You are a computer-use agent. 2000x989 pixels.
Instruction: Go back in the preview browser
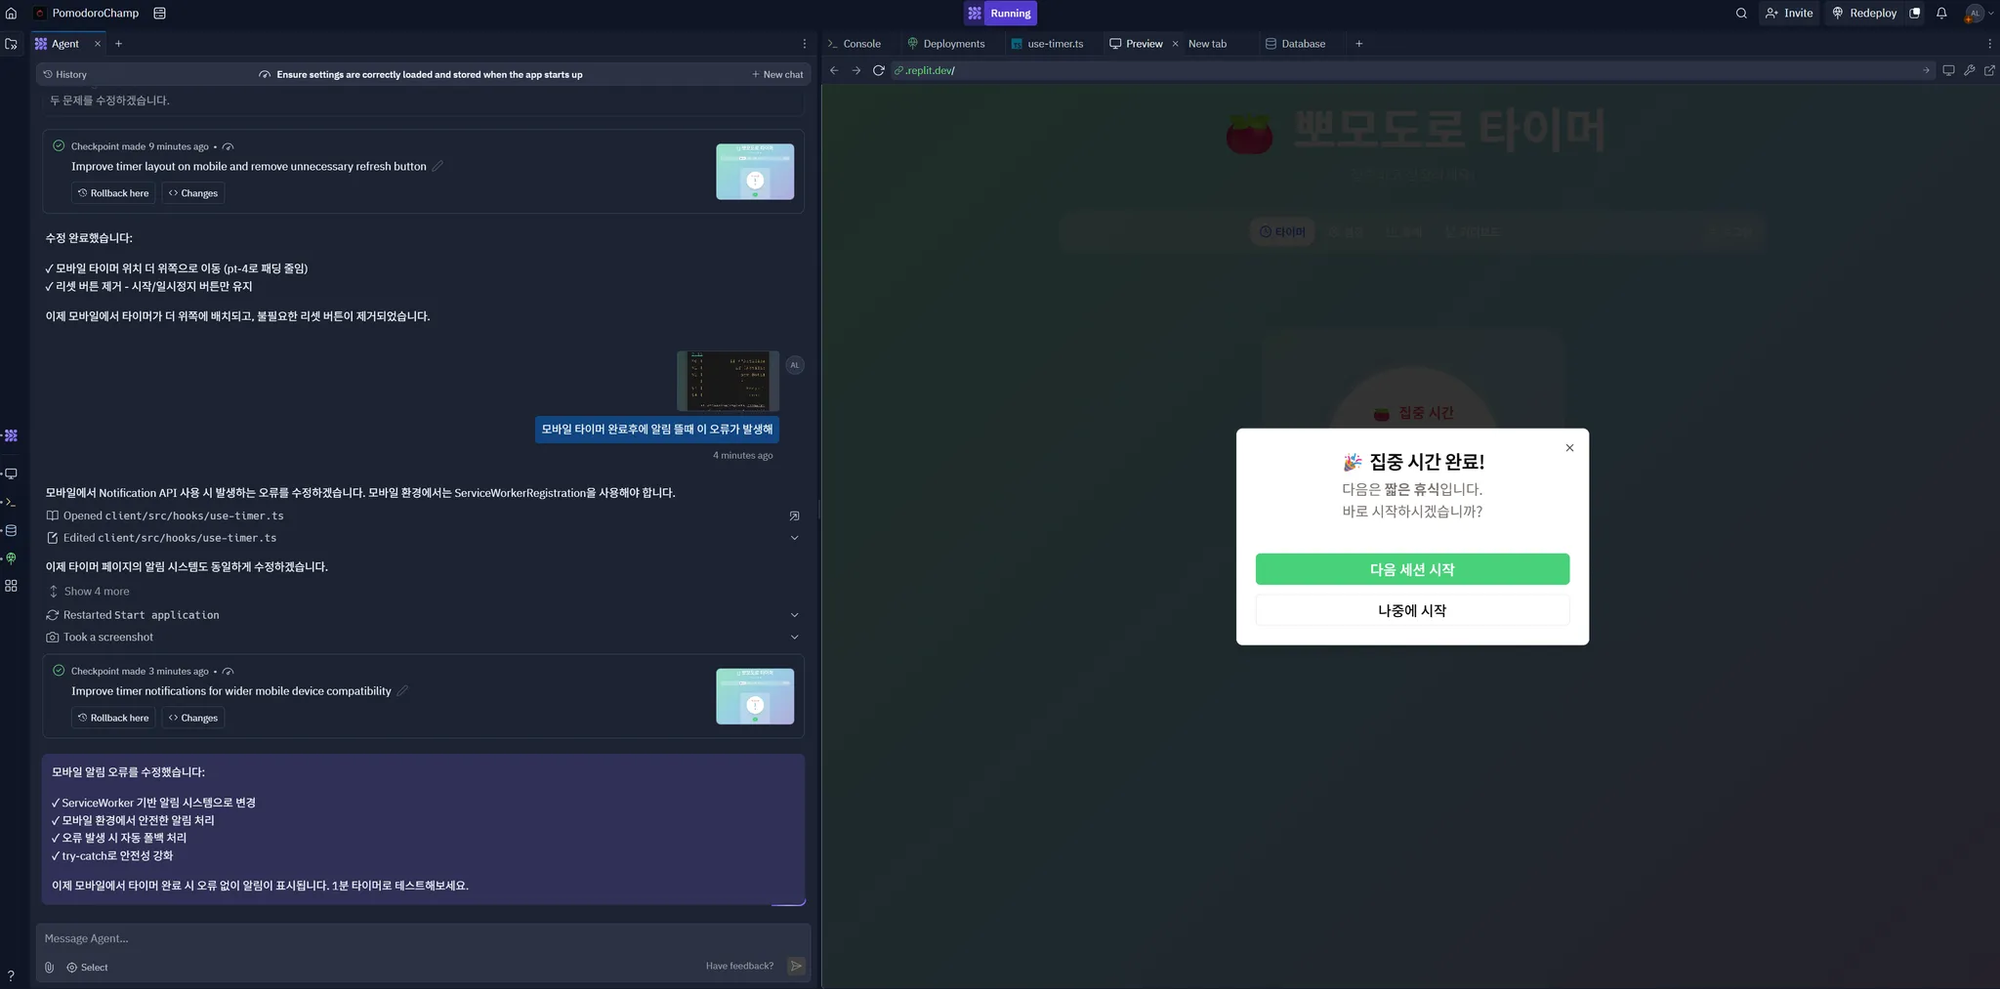pyautogui.click(x=834, y=71)
